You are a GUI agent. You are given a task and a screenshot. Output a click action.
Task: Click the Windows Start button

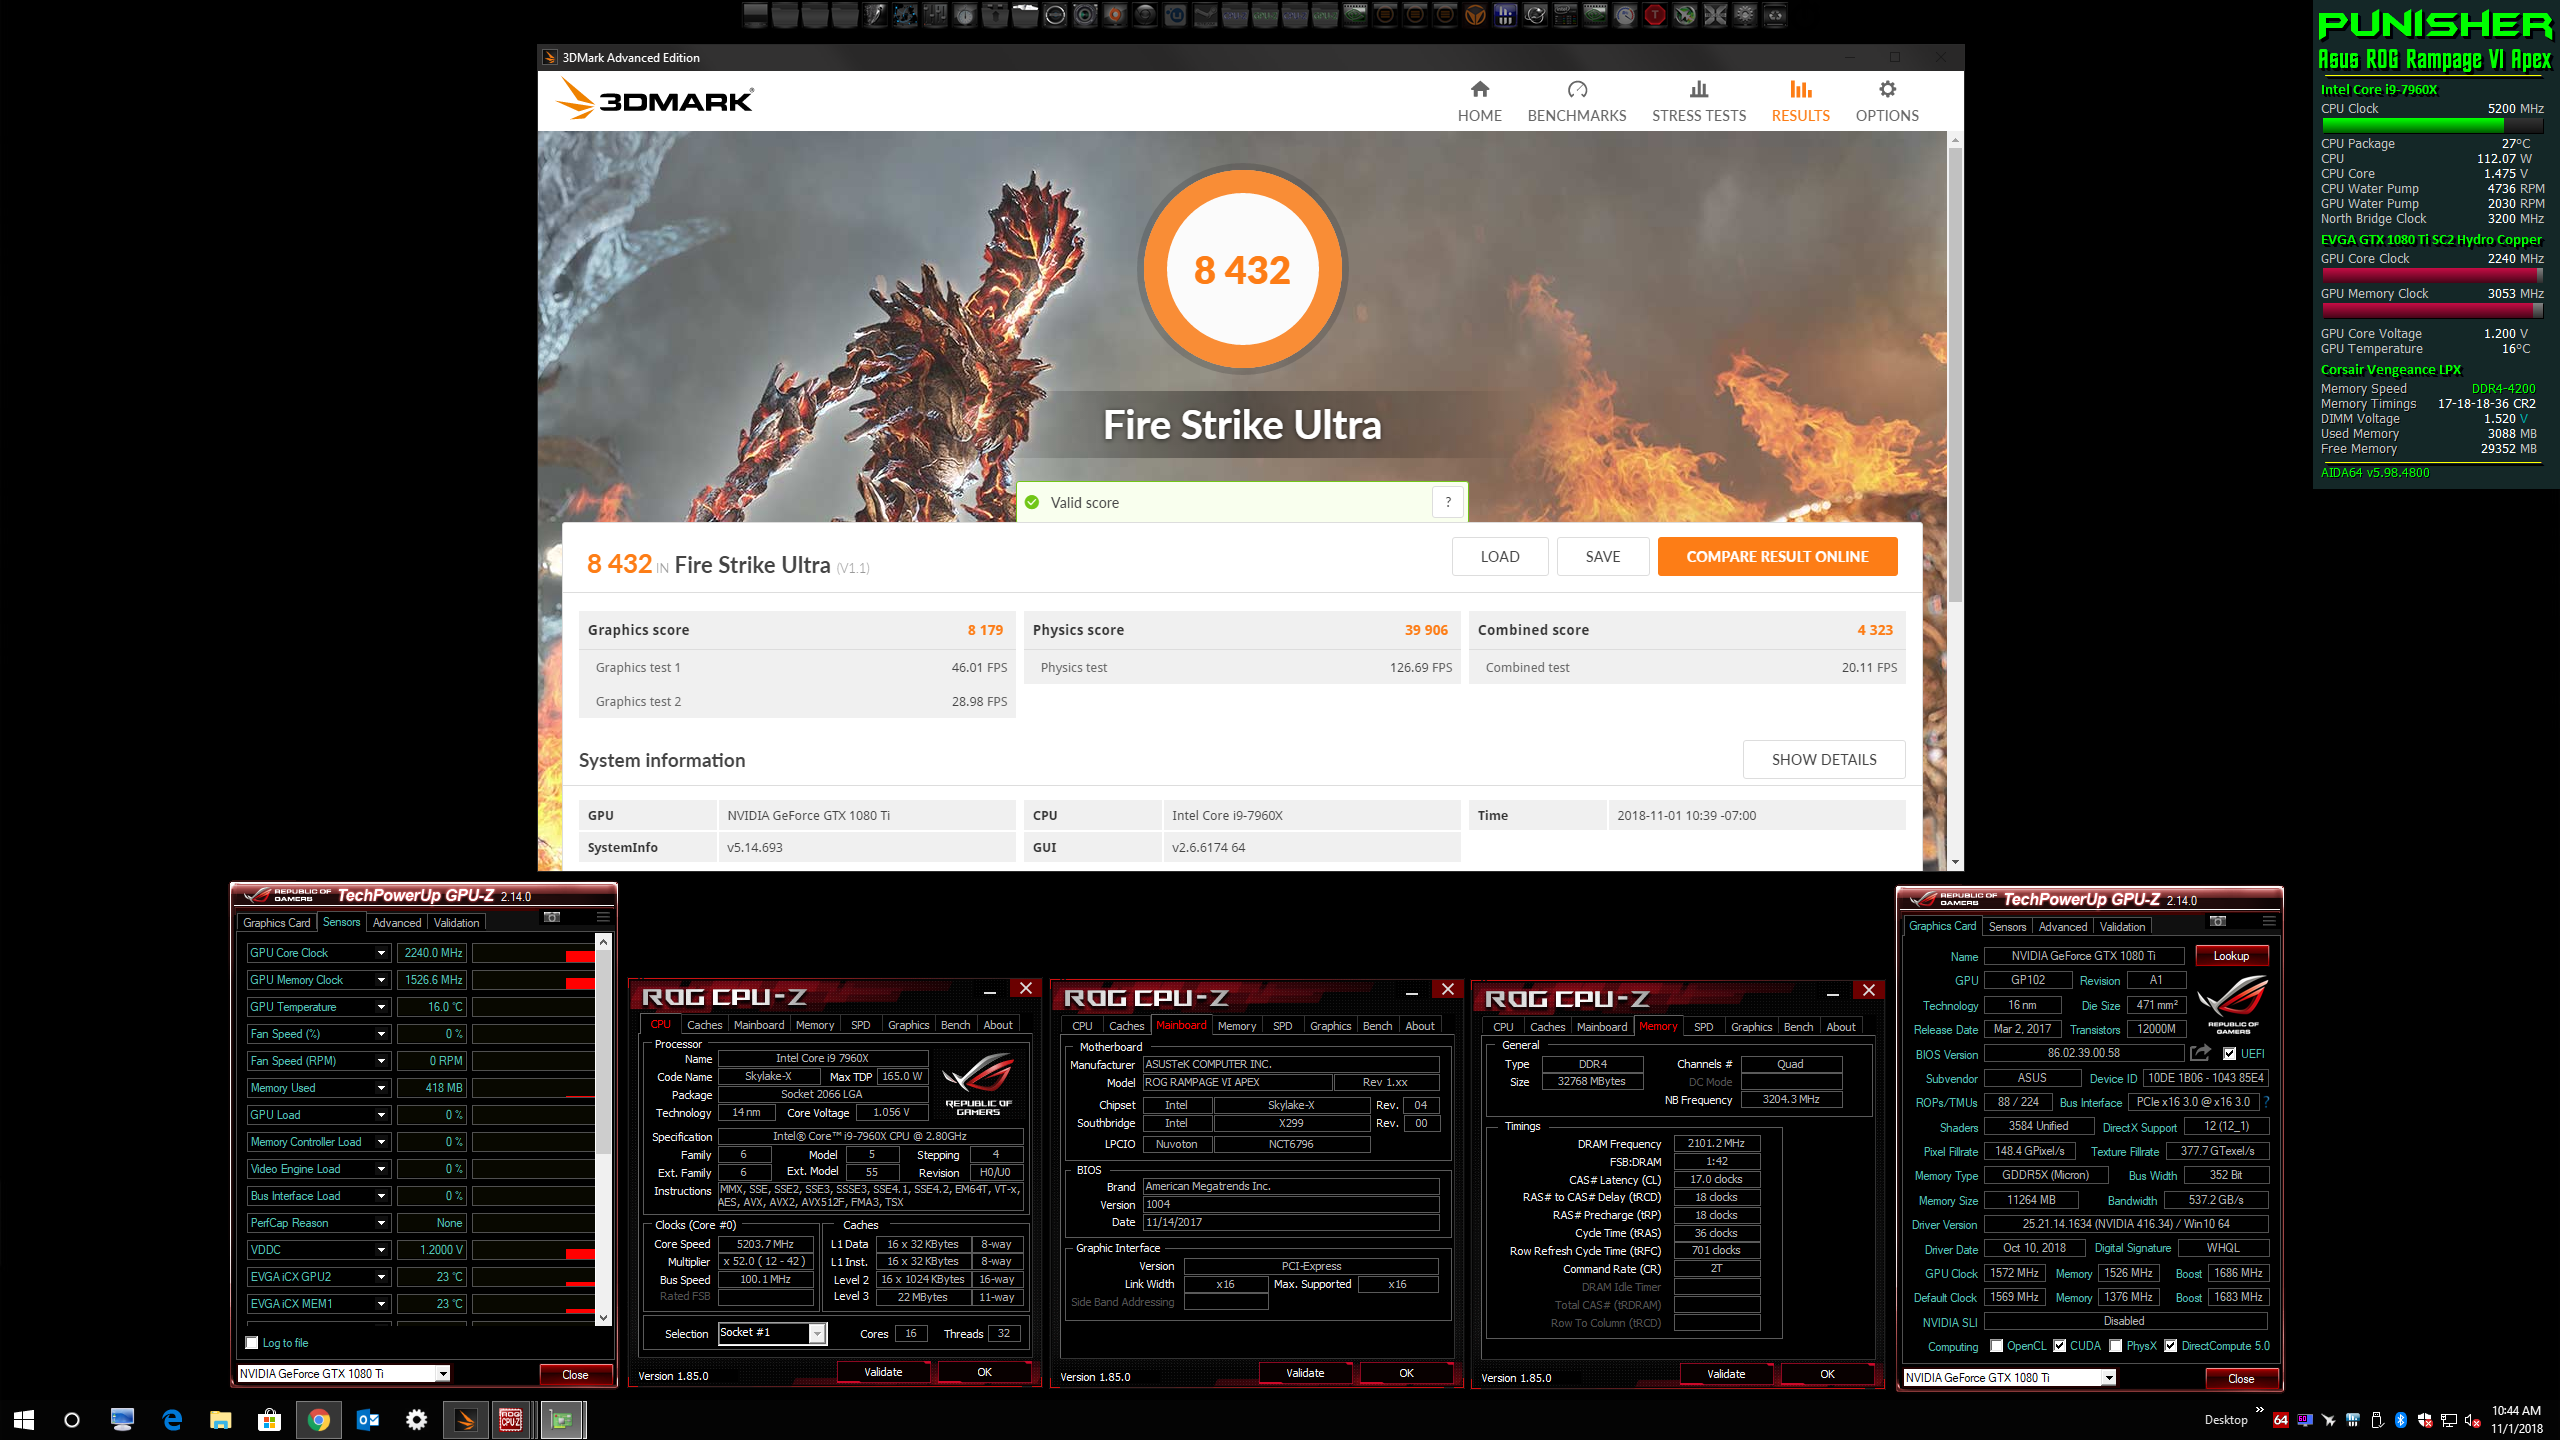point(24,1419)
